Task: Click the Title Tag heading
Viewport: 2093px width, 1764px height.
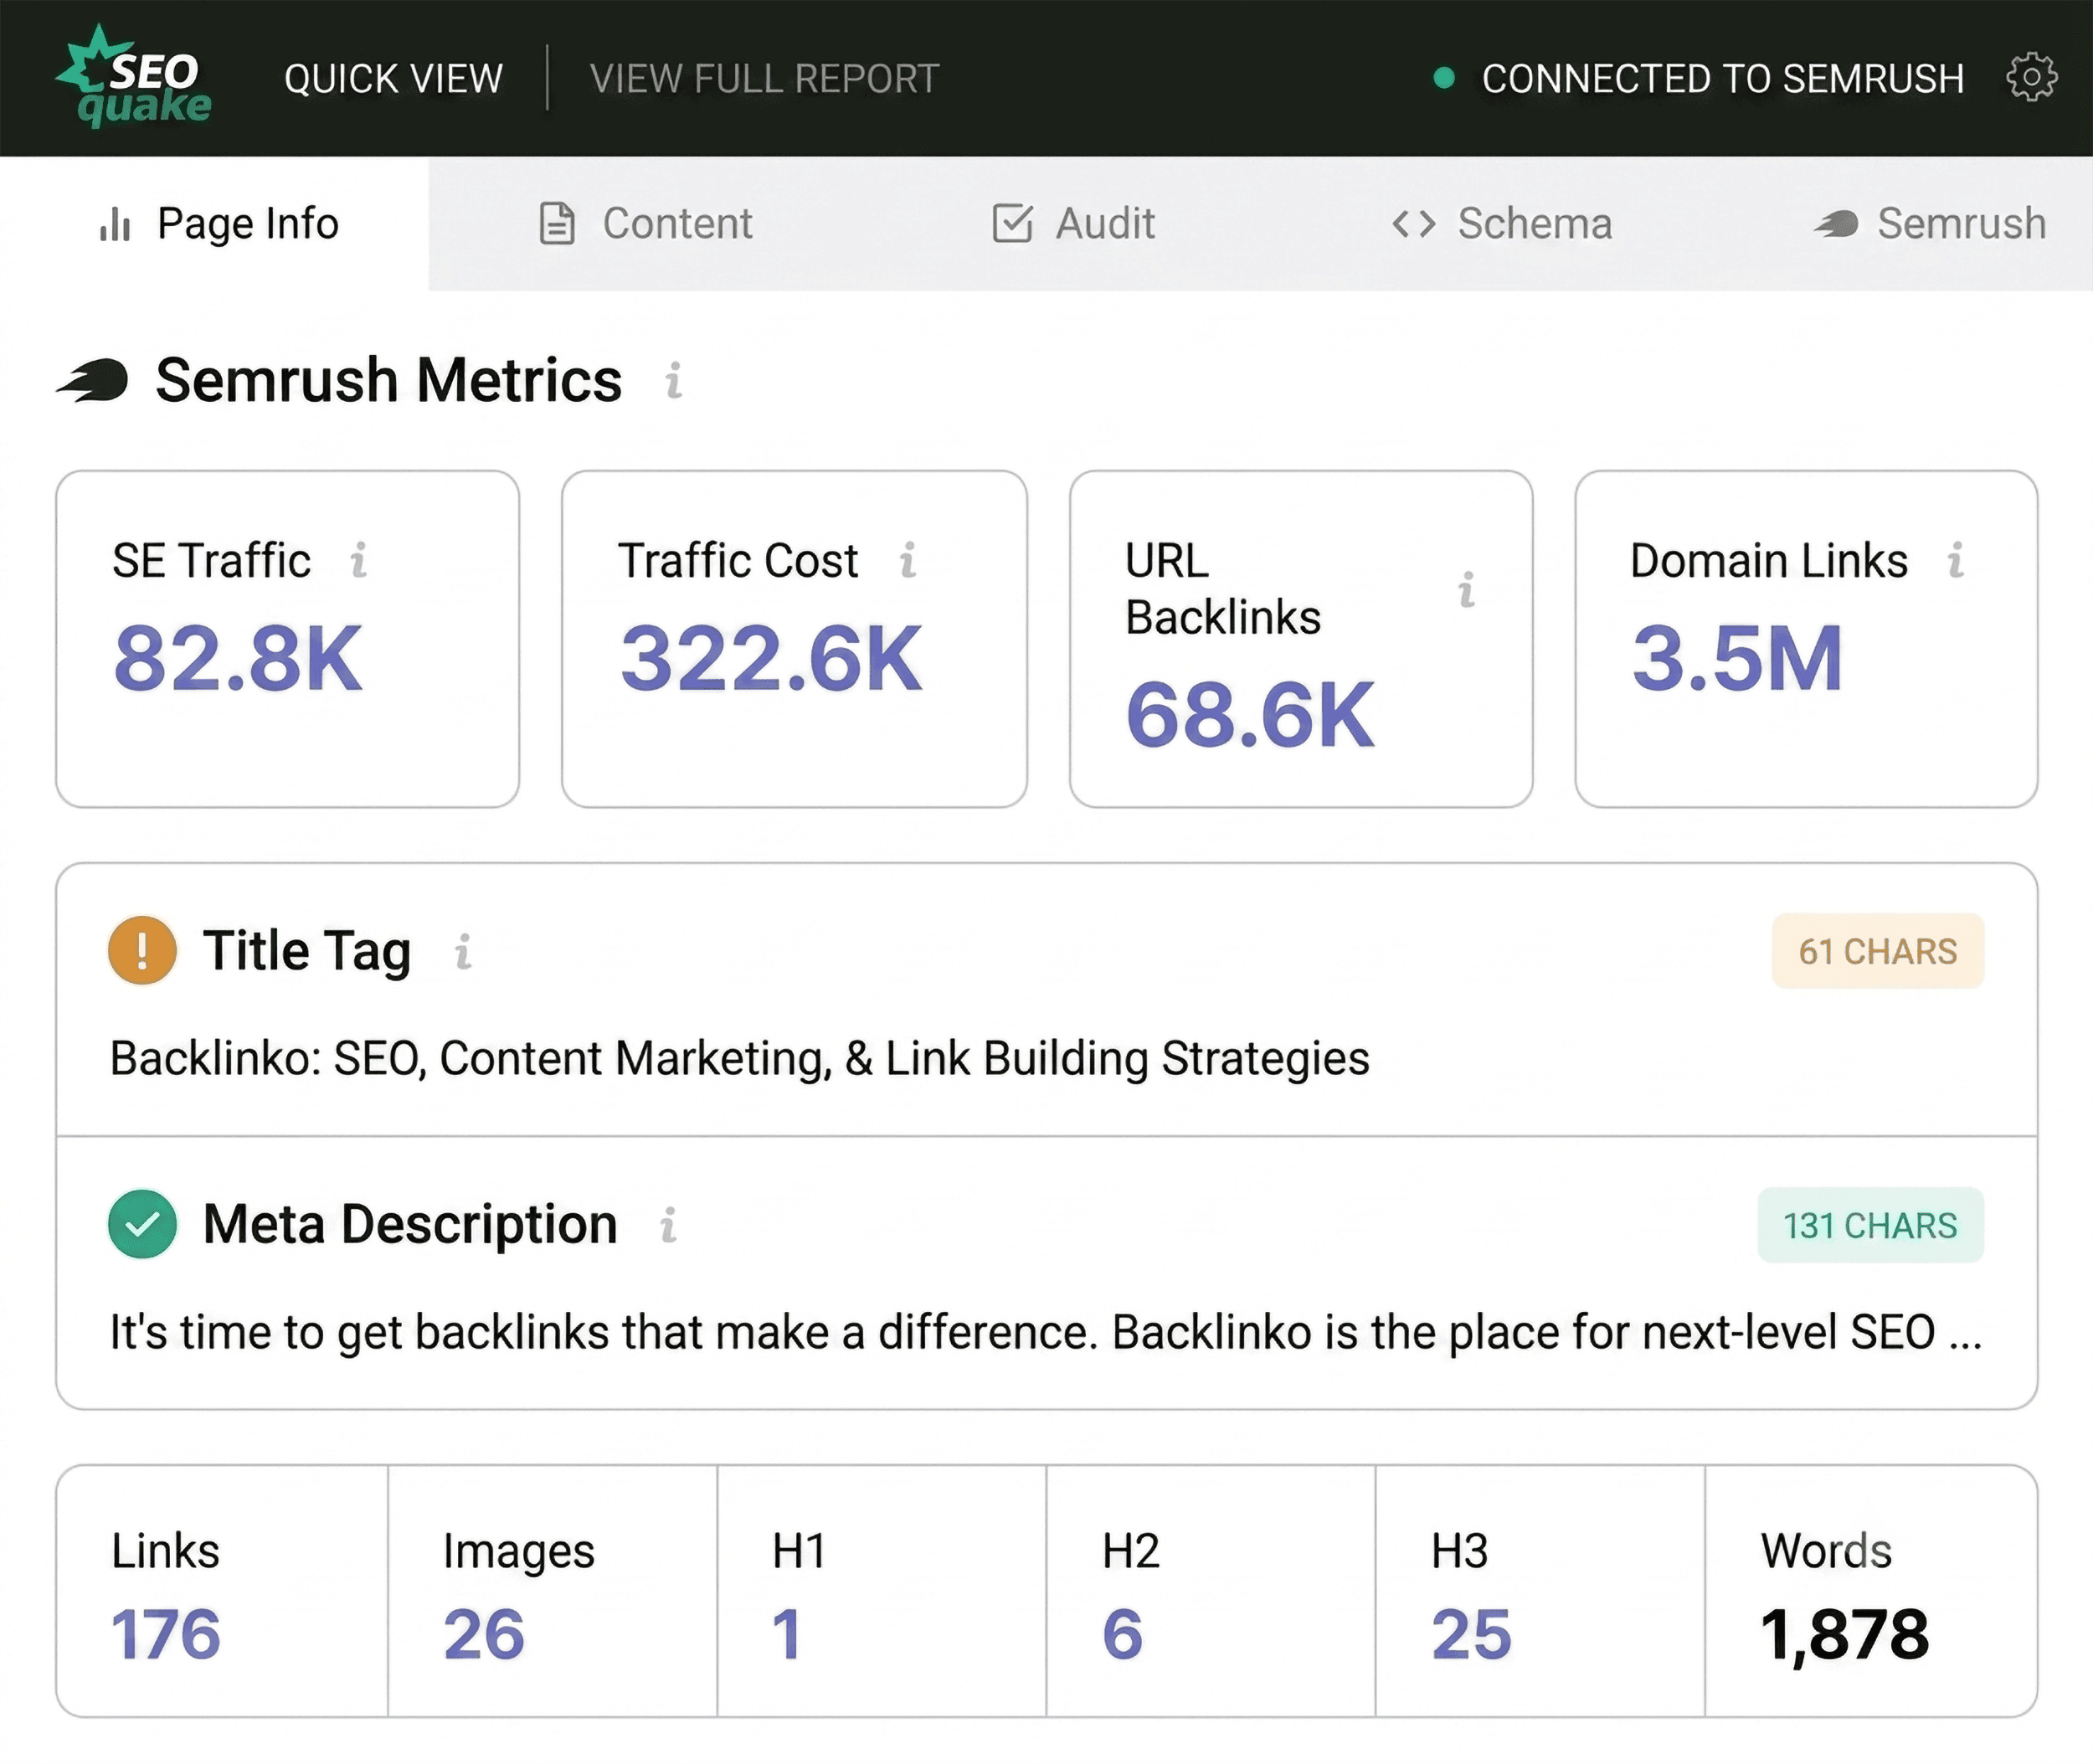Action: coord(307,950)
